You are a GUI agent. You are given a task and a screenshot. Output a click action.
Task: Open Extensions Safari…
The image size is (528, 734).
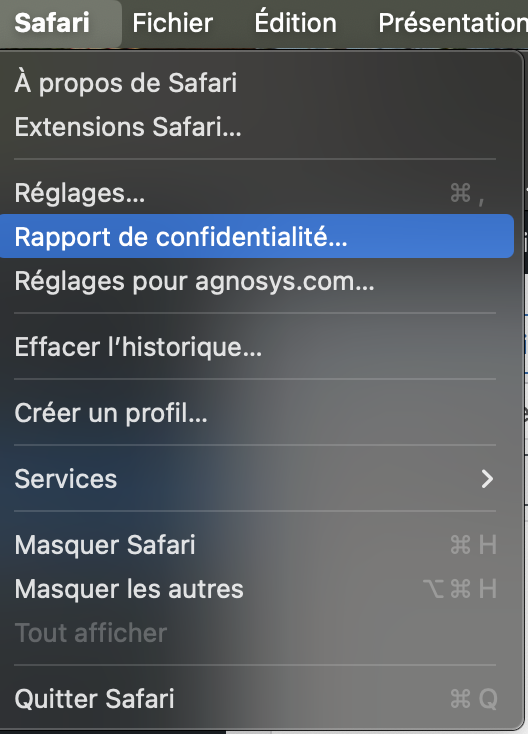click(x=257, y=127)
